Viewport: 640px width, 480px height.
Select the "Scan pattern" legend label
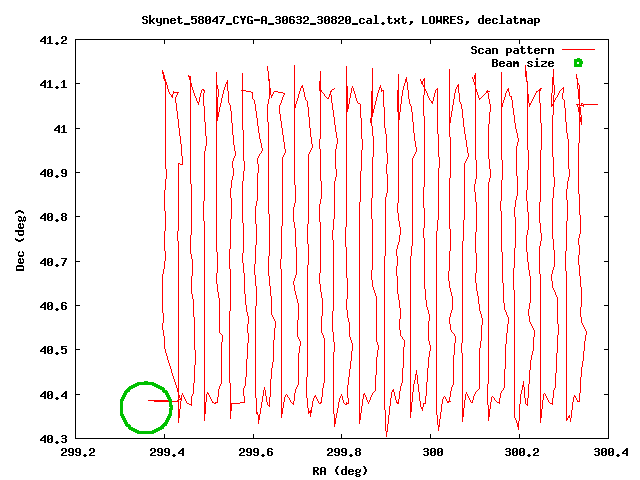[512, 50]
